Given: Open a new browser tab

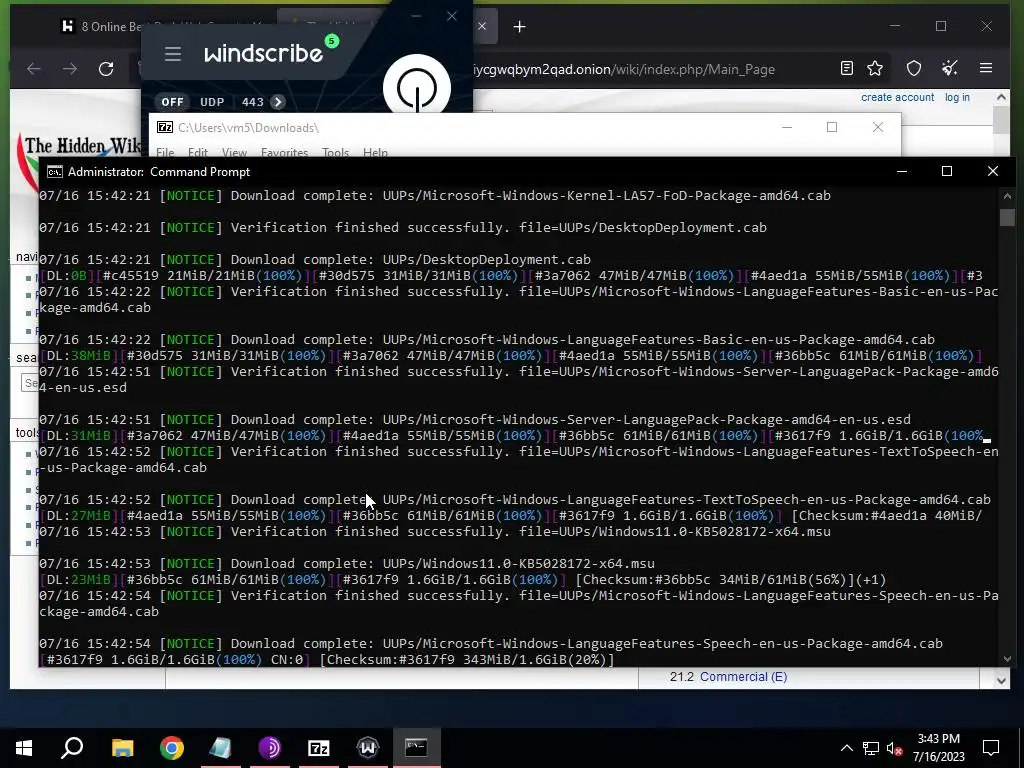Looking at the screenshot, I should pyautogui.click(x=519, y=27).
